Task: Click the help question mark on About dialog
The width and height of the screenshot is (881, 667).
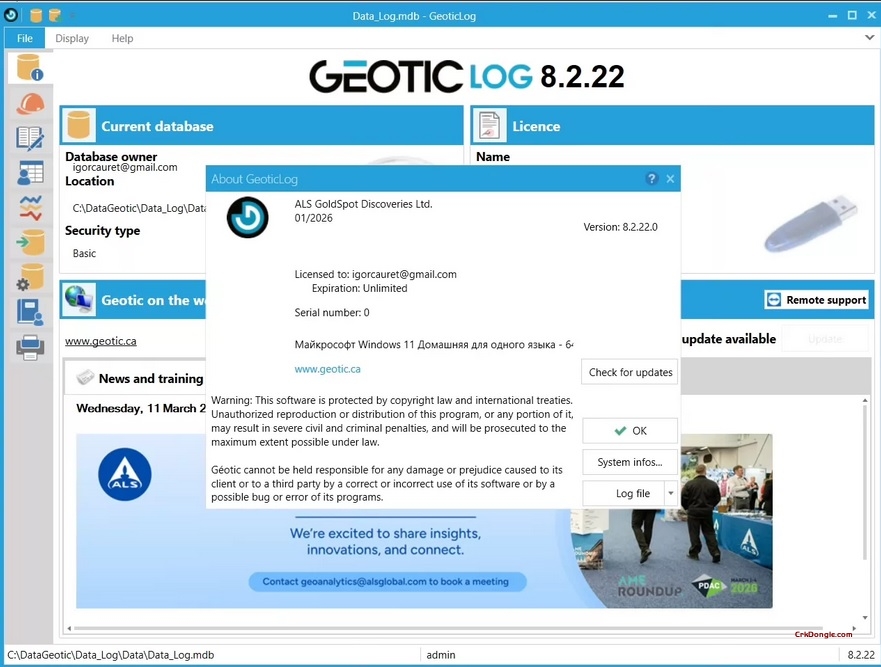Action: point(651,178)
